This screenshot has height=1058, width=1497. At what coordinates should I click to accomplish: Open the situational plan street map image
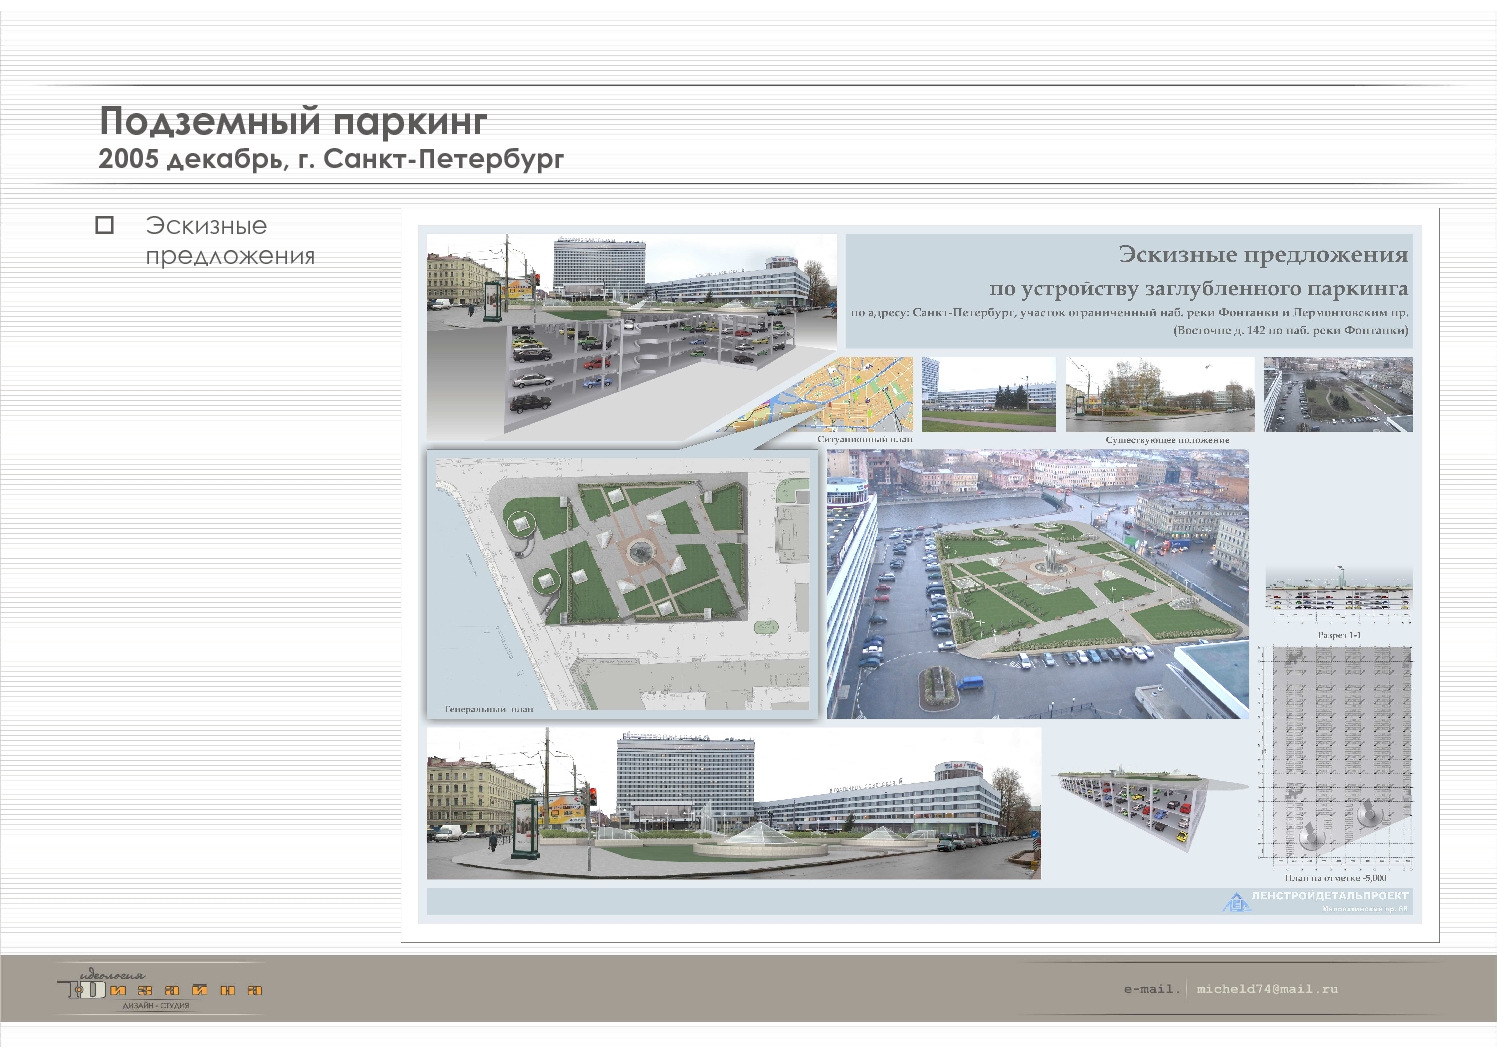(842, 394)
